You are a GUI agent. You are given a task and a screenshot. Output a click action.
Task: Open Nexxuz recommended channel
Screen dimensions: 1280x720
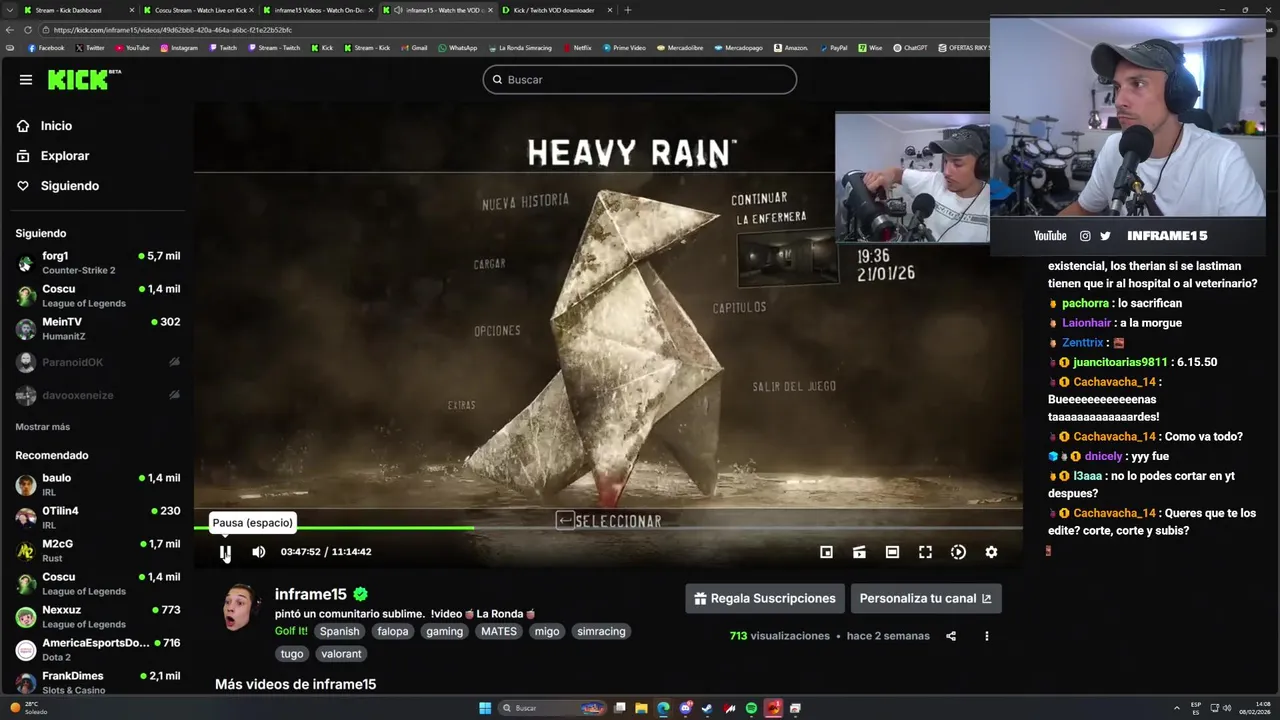(98, 617)
